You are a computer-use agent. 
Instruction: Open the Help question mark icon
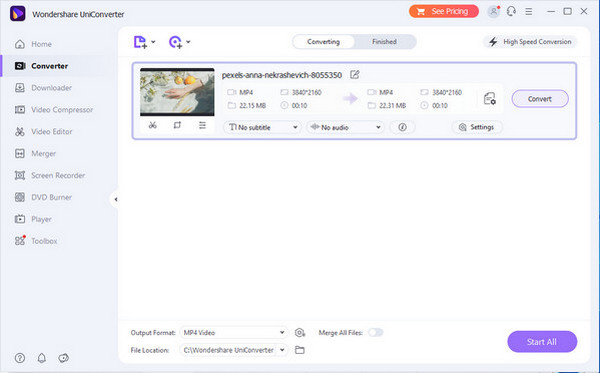(x=20, y=358)
